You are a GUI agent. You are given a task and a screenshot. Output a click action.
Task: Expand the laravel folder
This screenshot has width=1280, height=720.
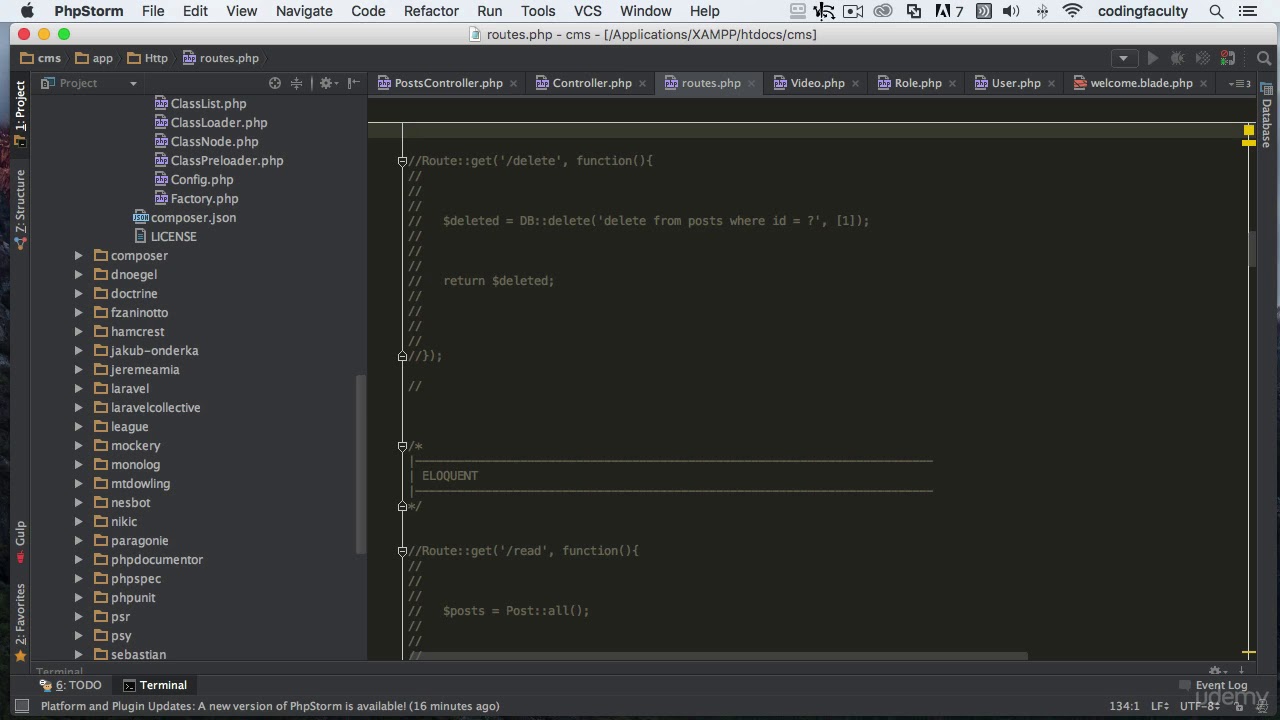(x=79, y=388)
